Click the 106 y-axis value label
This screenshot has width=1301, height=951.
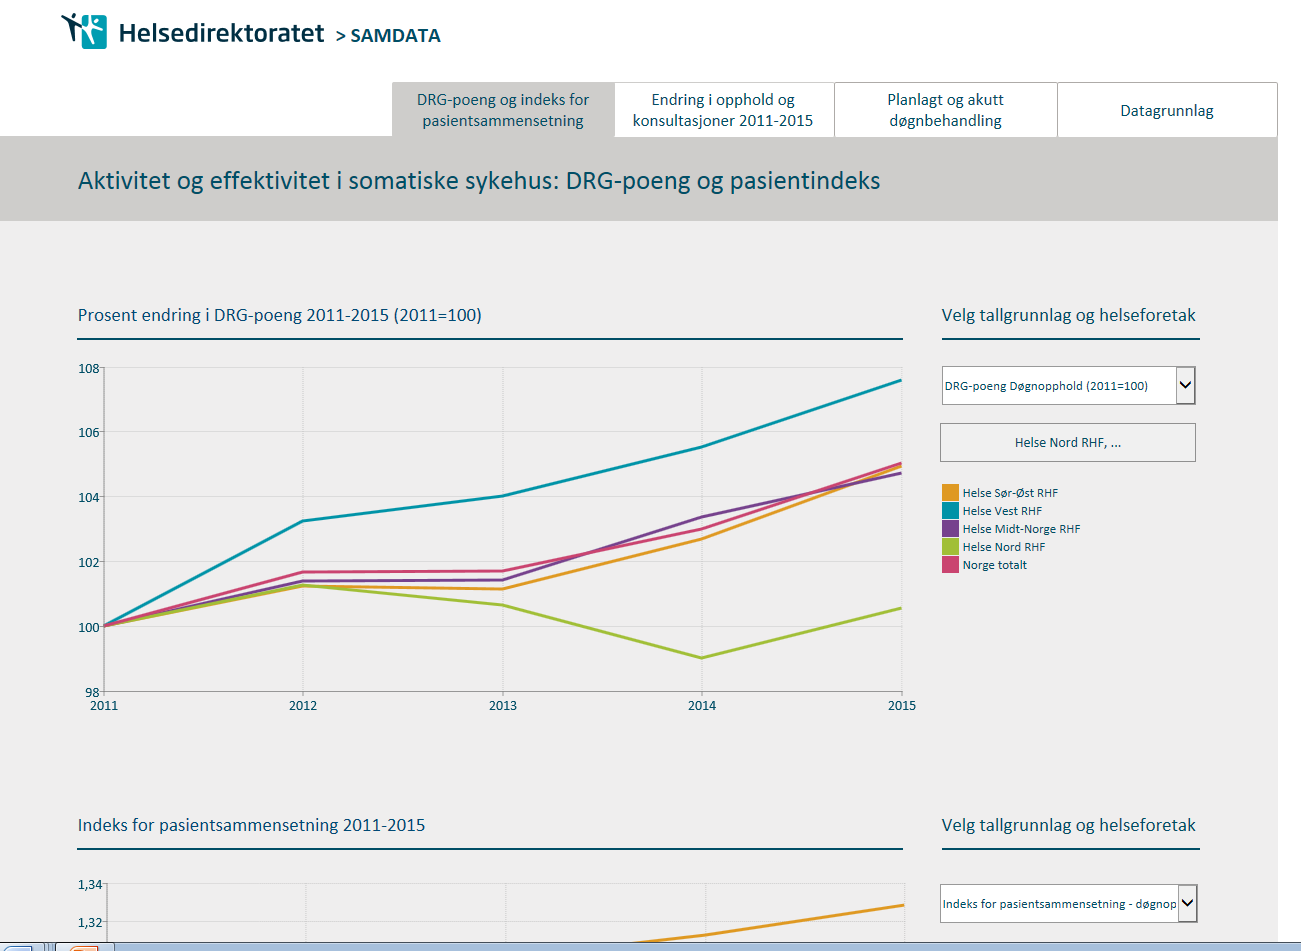(89, 432)
